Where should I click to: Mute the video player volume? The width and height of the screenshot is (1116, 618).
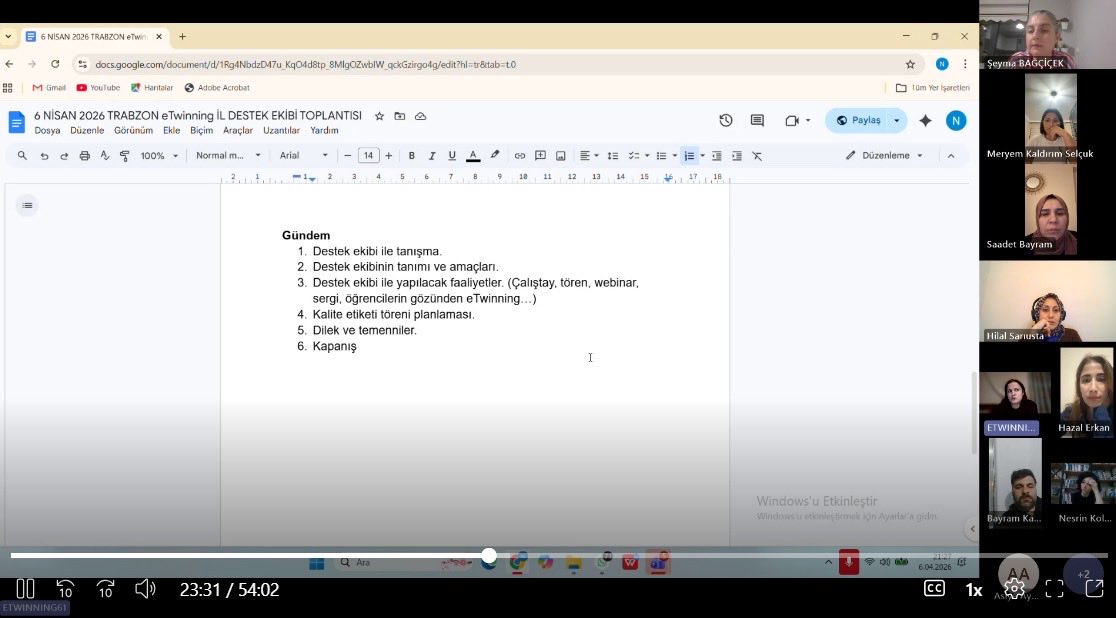145,589
